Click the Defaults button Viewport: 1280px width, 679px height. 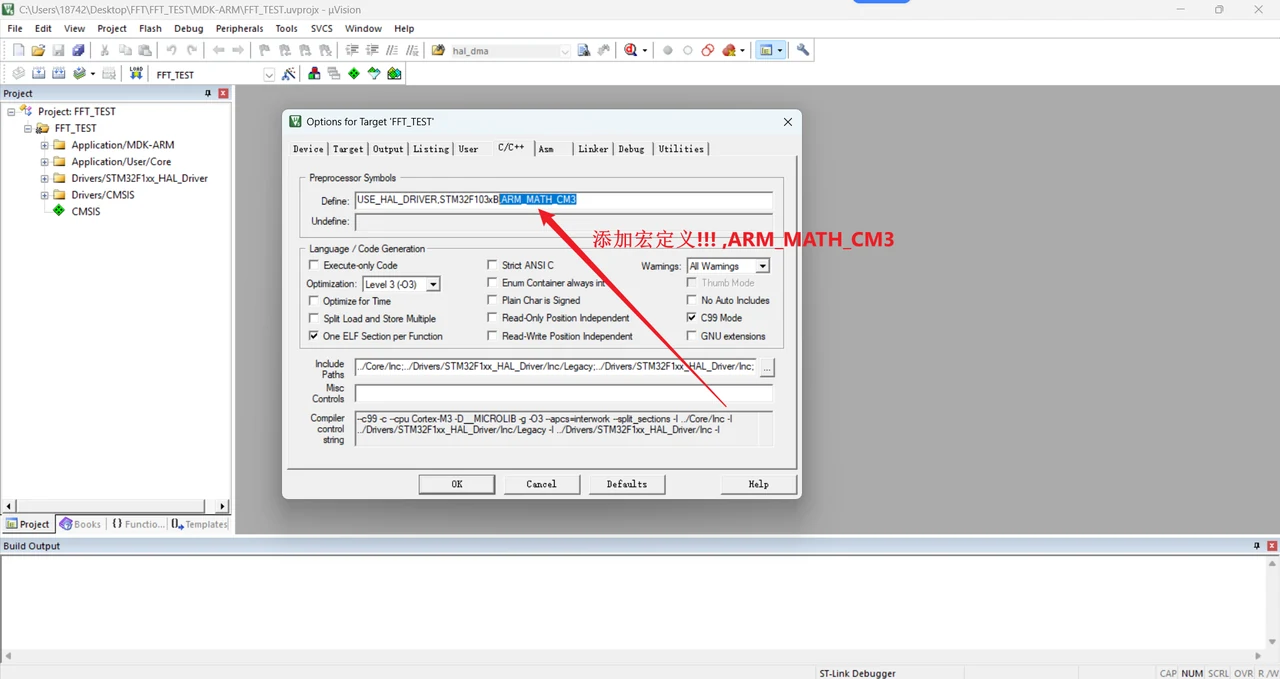[x=627, y=484]
